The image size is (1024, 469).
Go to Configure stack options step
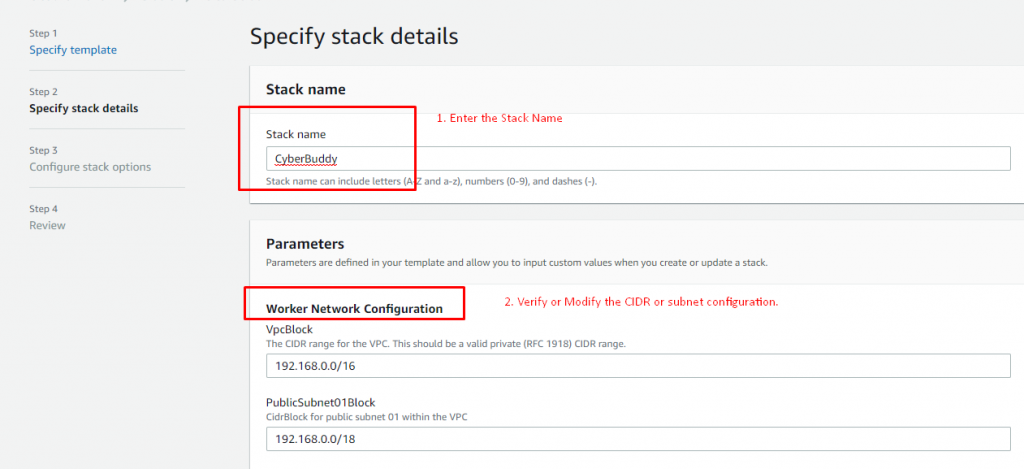tap(90, 167)
